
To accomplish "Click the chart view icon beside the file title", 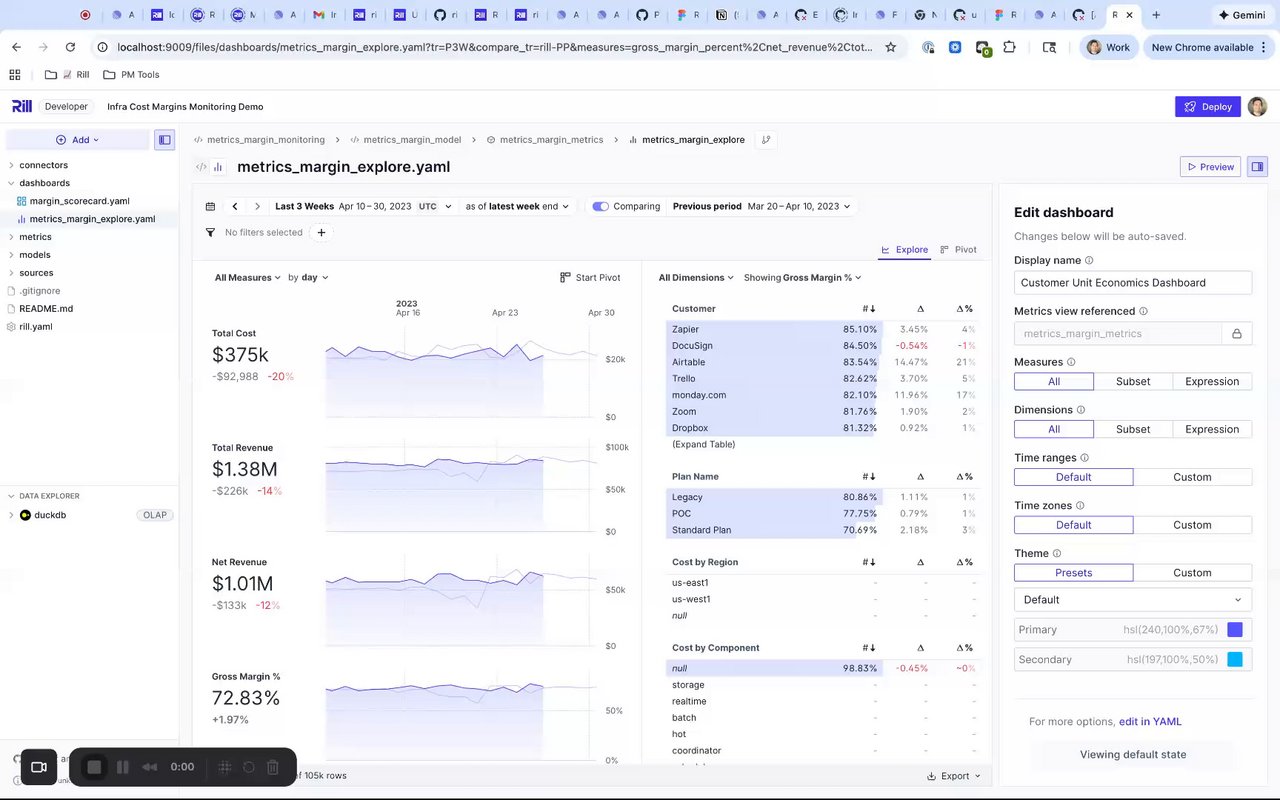I will pos(218,167).
